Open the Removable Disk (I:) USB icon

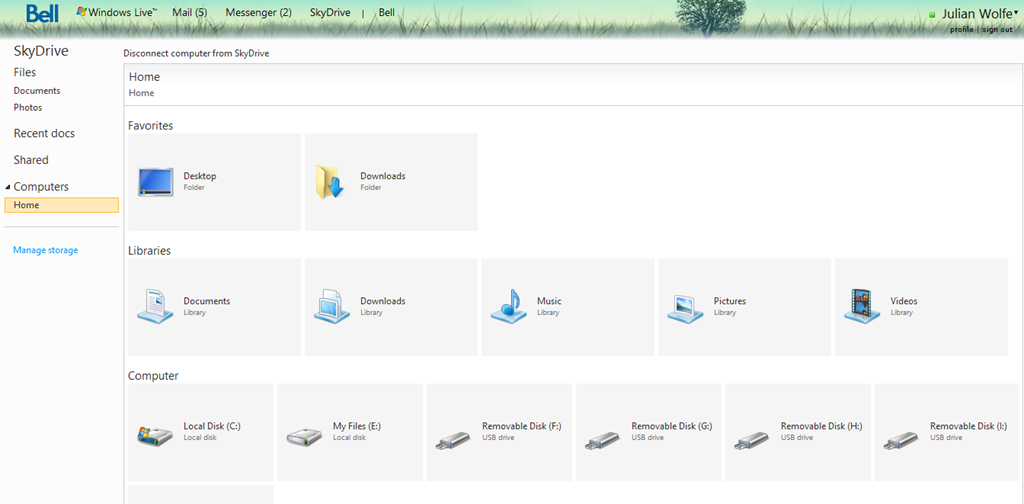pos(901,440)
